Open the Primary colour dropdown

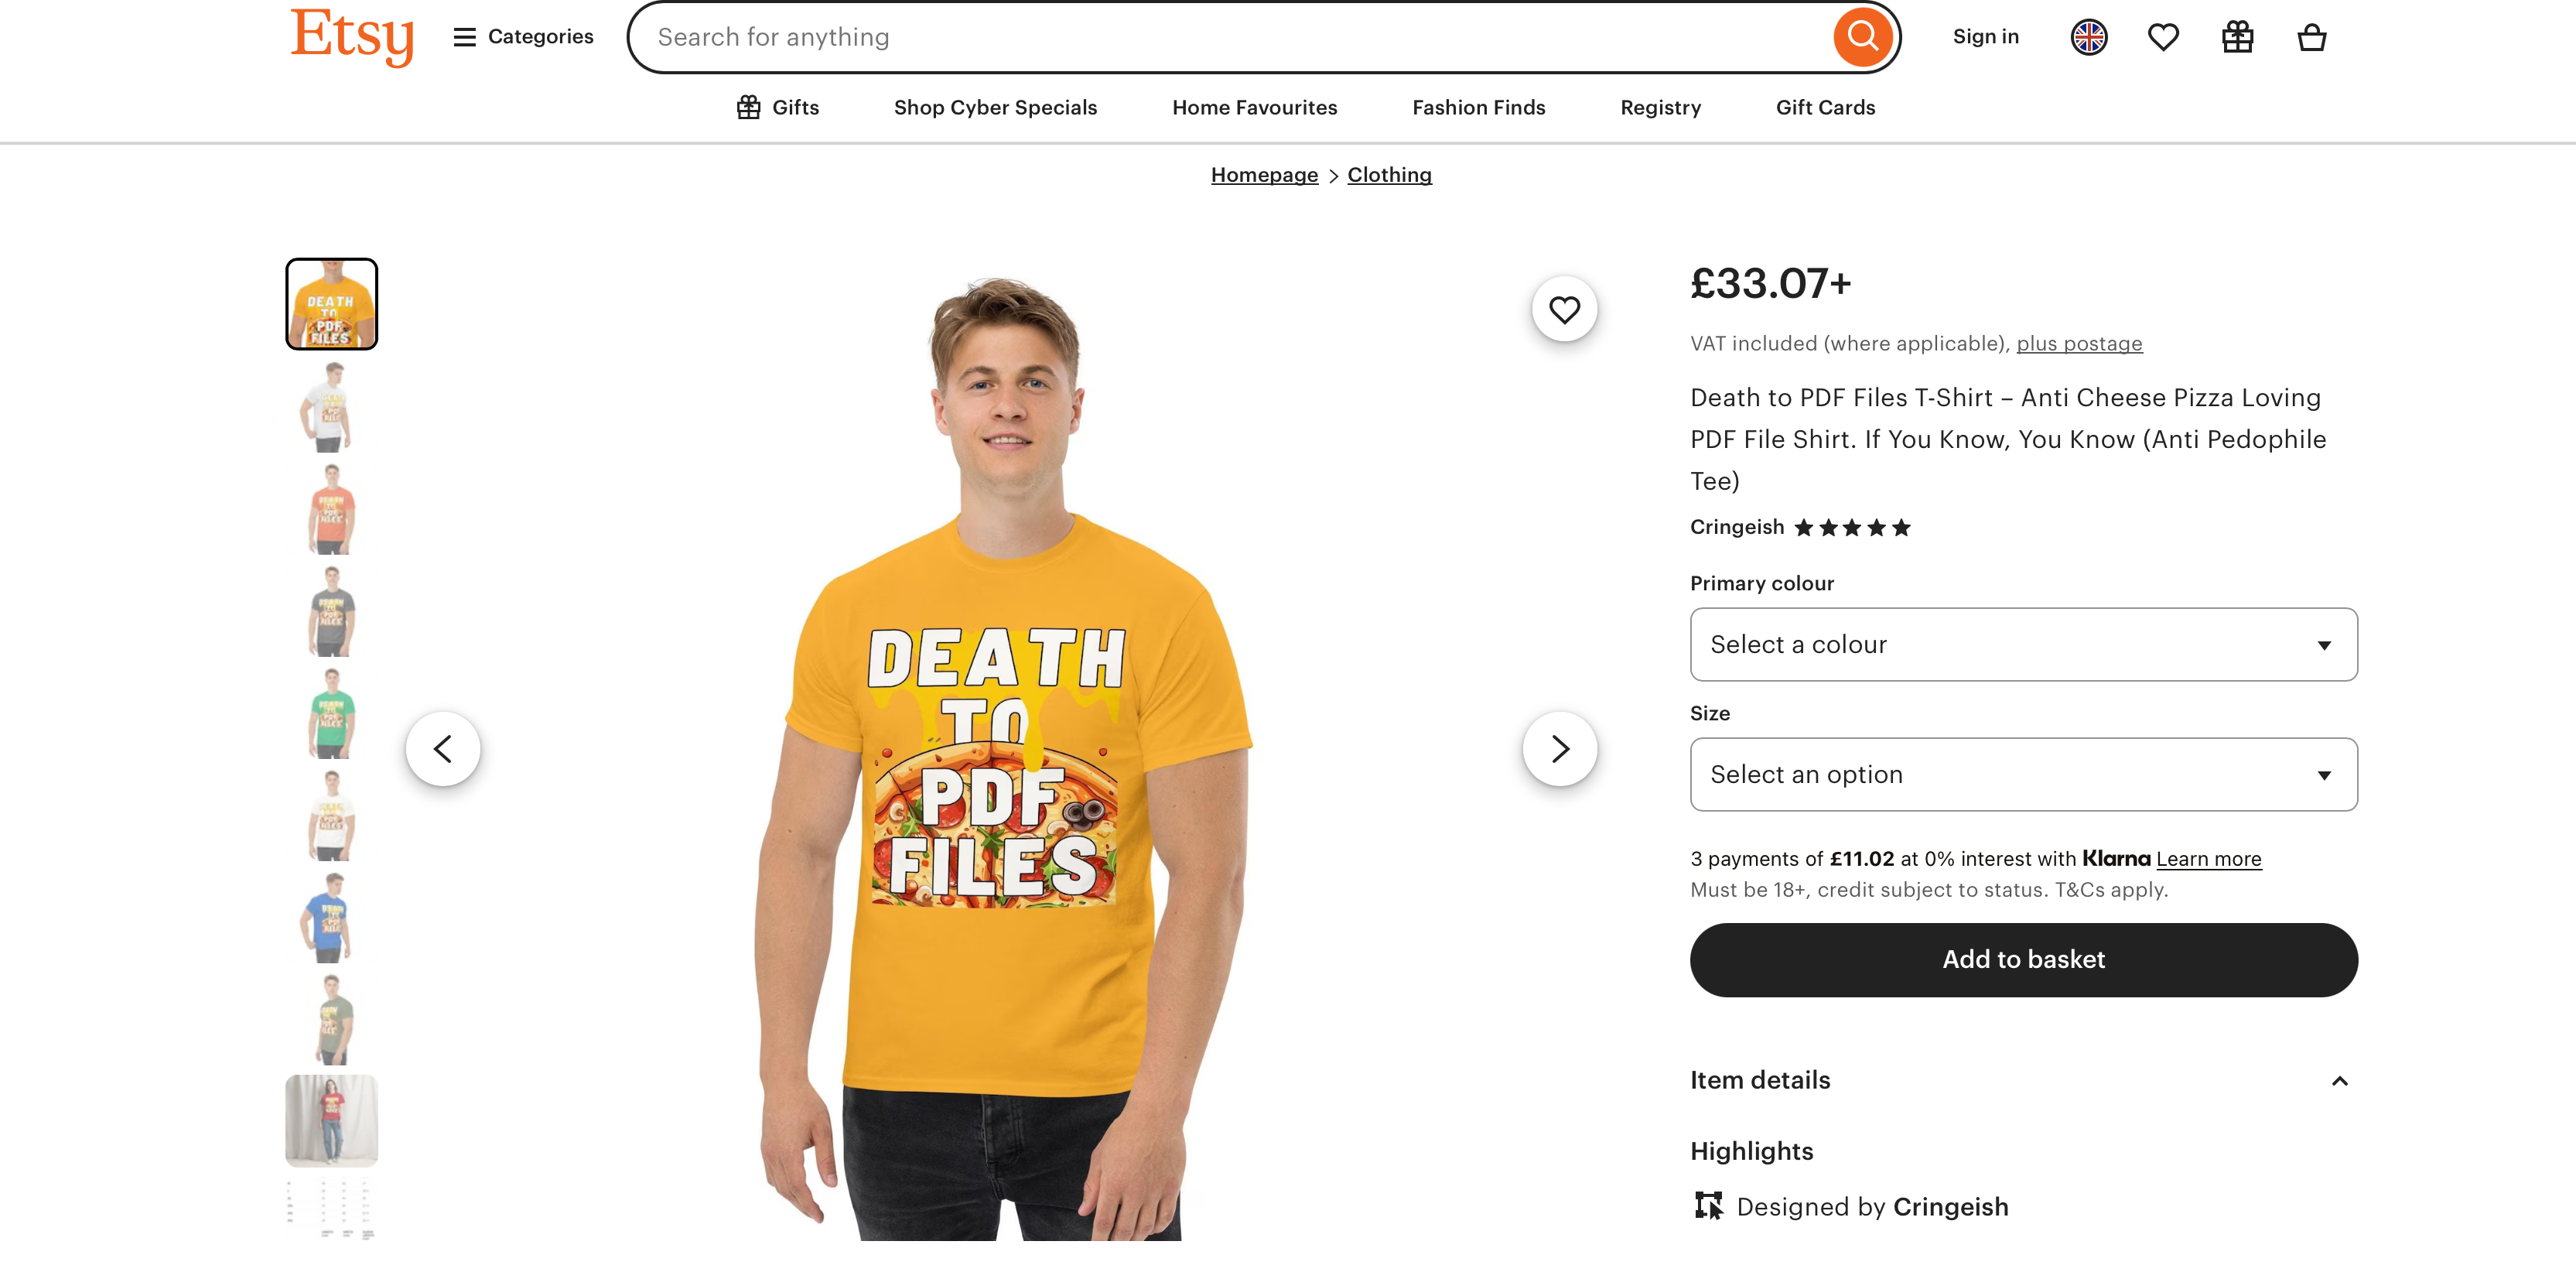pos(2023,645)
